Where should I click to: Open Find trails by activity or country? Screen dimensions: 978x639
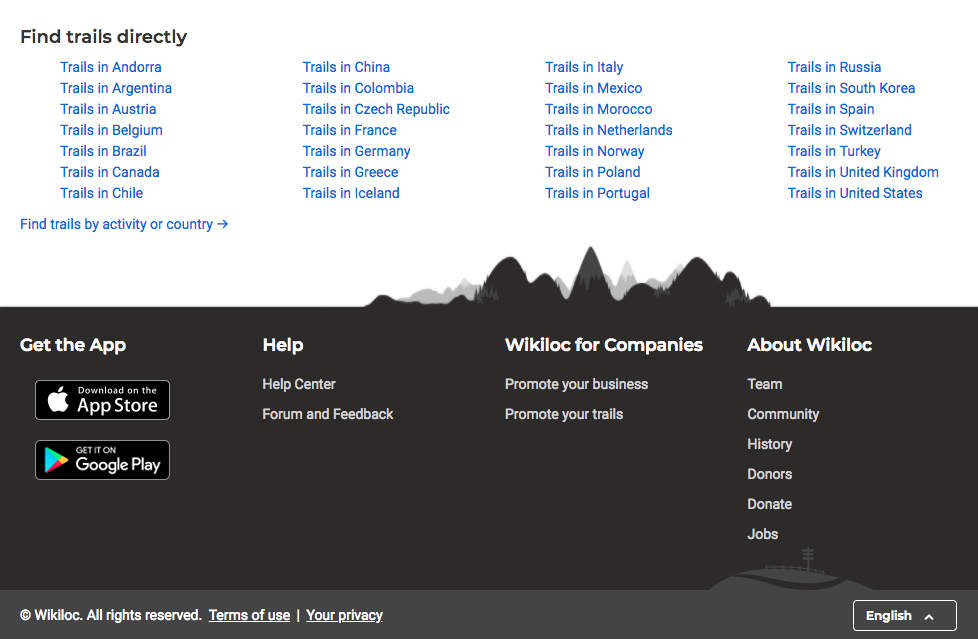pyautogui.click(x=124, y=224)
